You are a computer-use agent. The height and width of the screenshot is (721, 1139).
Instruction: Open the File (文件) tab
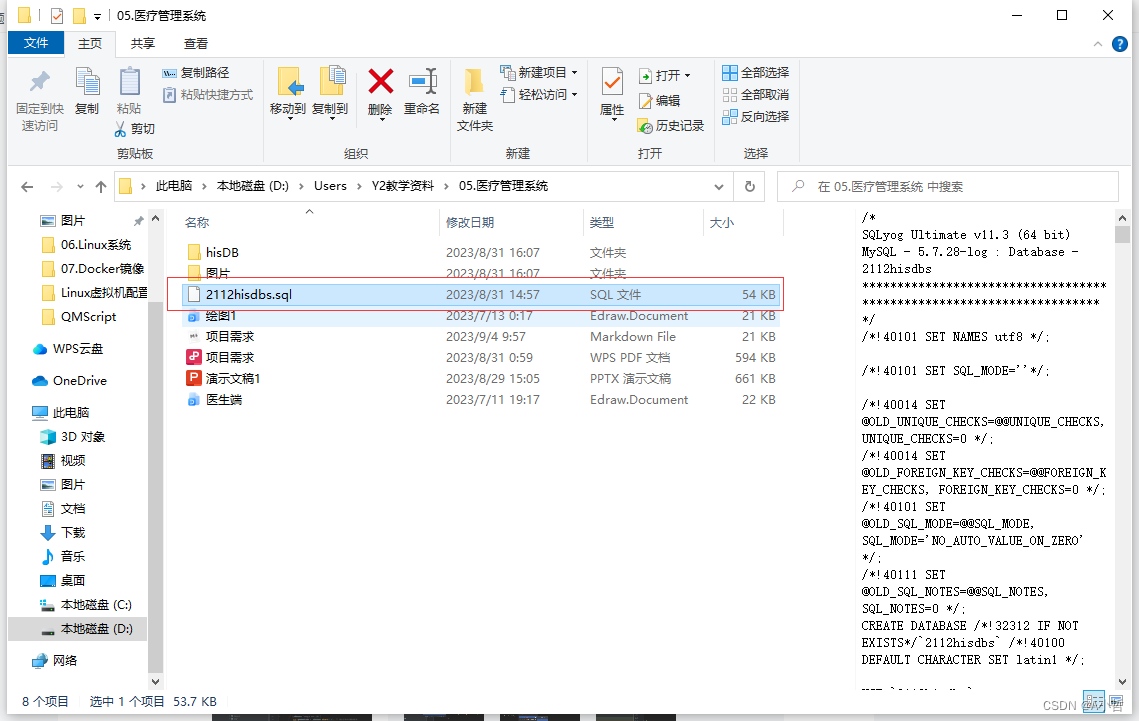pyautogui.click(x=36, y=43)
